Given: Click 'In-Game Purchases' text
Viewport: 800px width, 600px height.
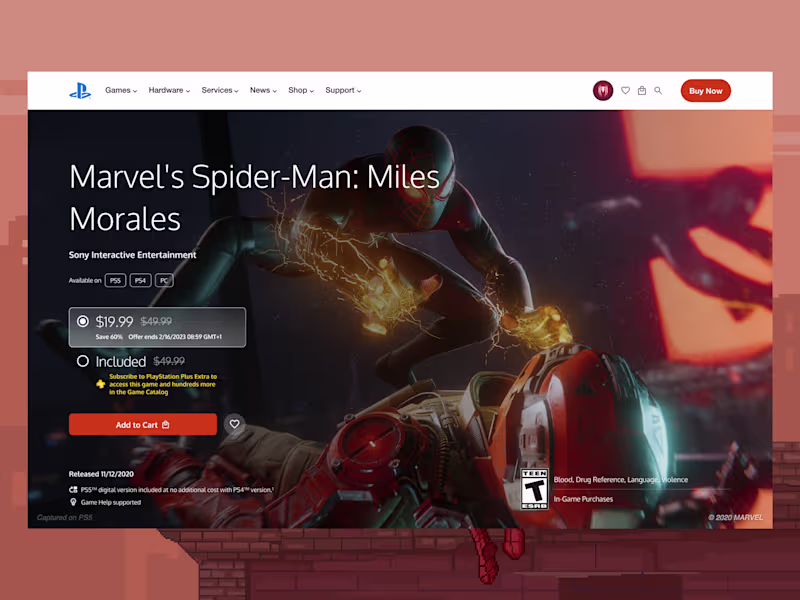Looking at the screenshot, I should [583, 499].
